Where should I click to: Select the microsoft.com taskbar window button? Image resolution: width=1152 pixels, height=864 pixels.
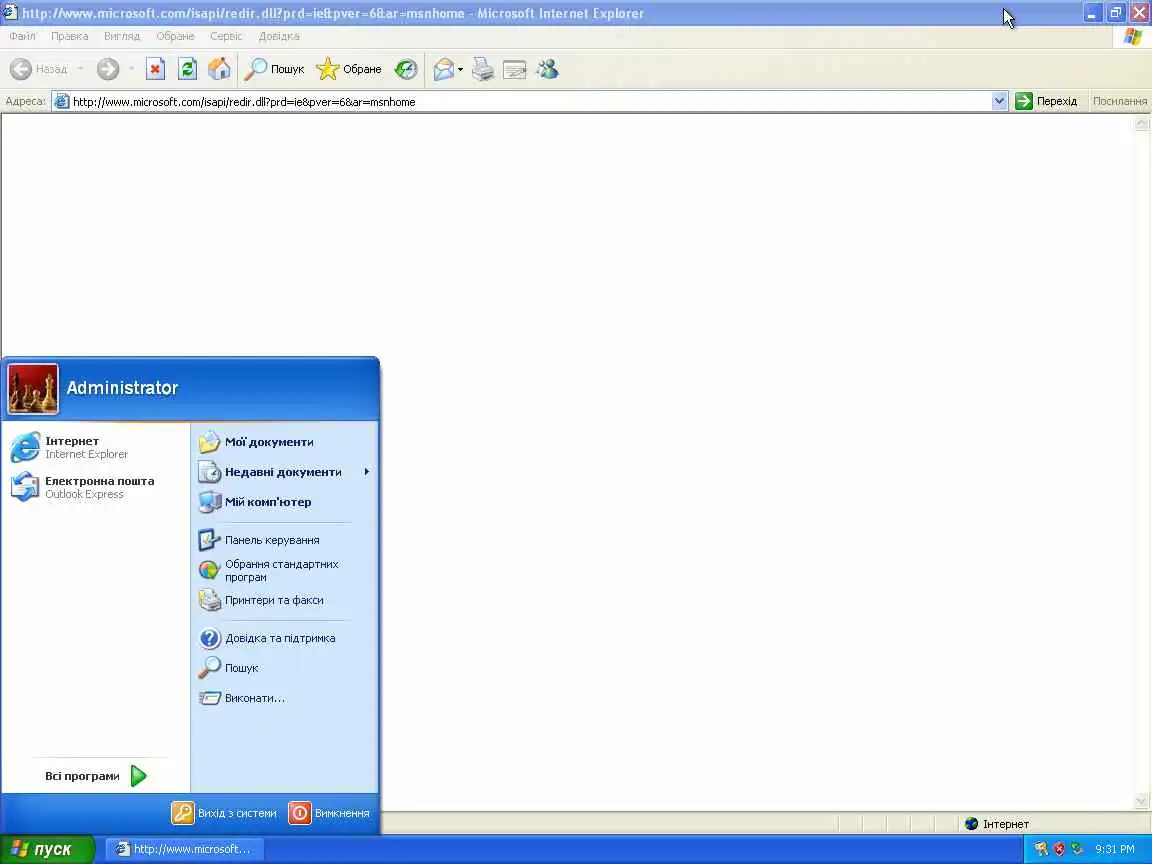[184, 849]
